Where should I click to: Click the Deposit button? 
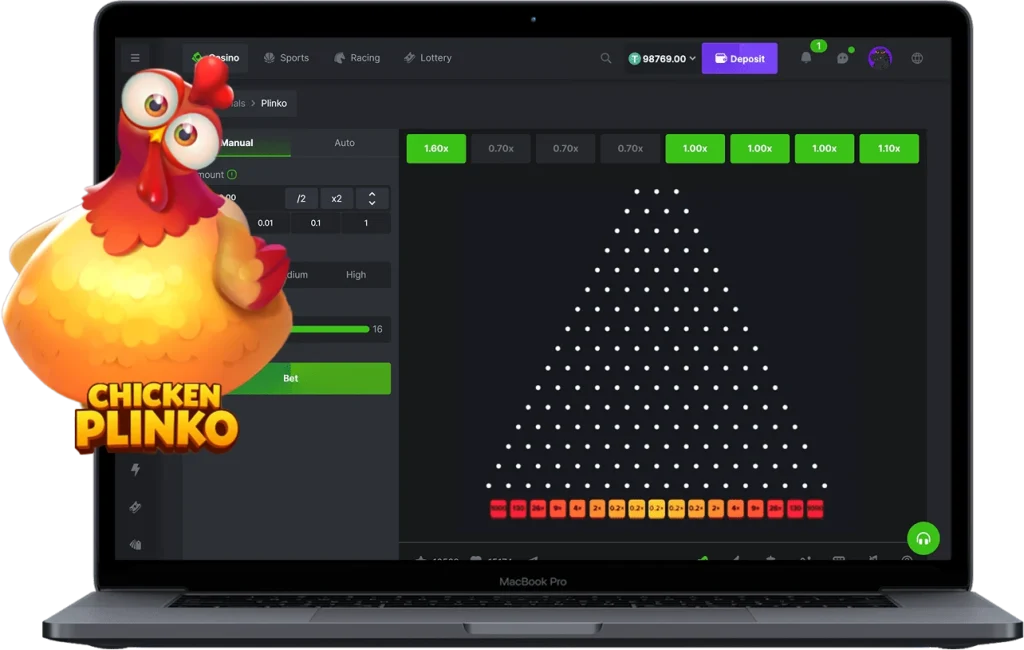[x=739, y=58]
